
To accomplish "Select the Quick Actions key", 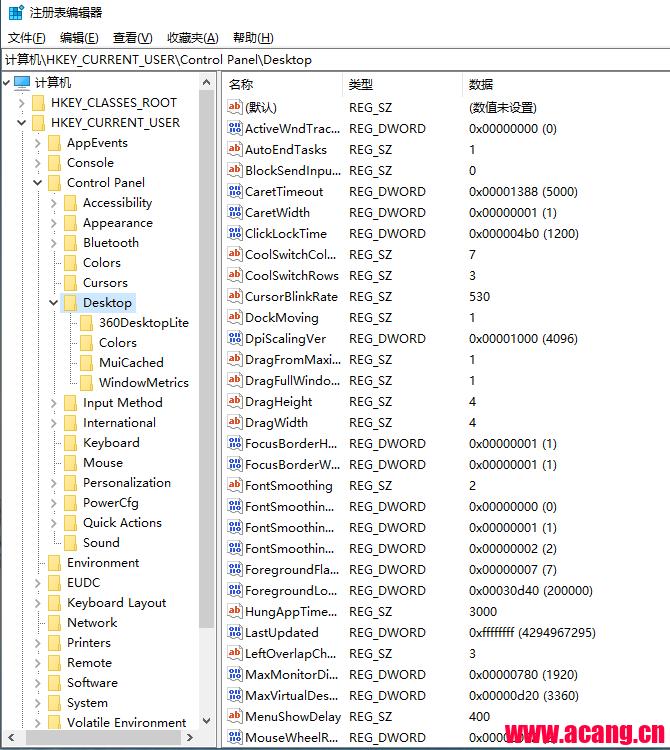I will [122, 523].
